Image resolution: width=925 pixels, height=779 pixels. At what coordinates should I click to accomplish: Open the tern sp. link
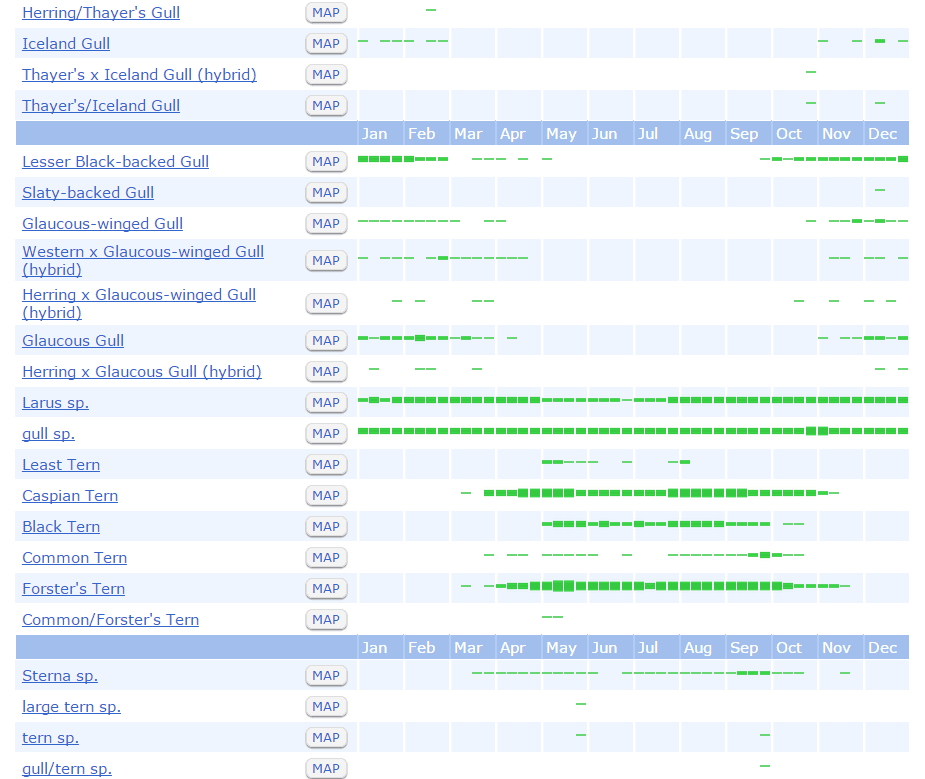(51, 738)
